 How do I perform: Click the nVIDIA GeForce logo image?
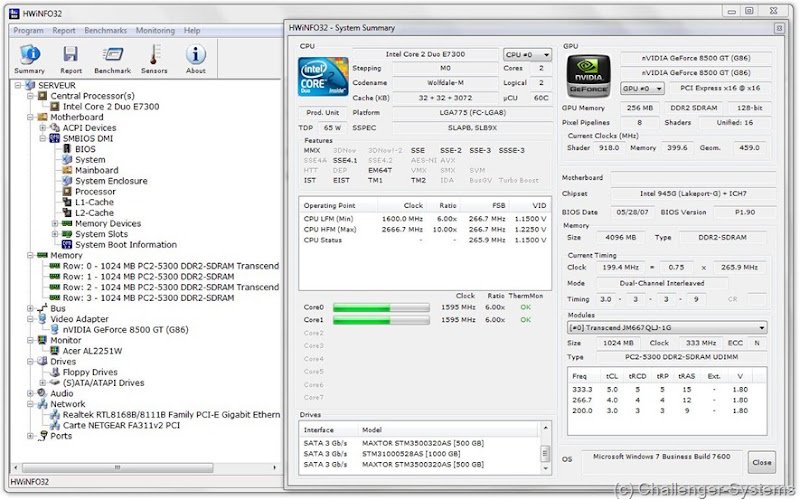pyautogui.click(x=588, y=77)
